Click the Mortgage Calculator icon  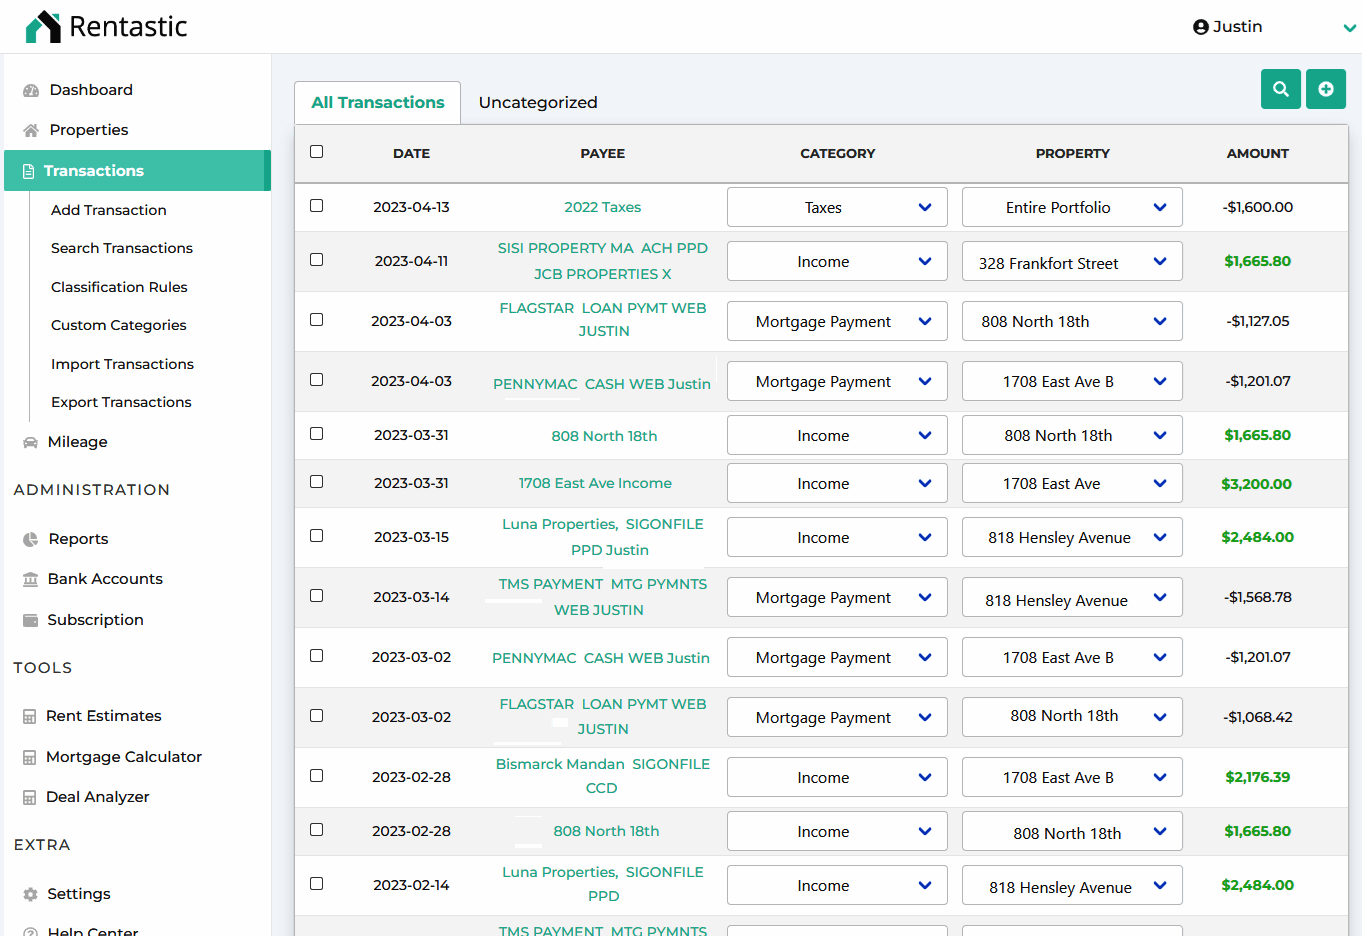30,757
